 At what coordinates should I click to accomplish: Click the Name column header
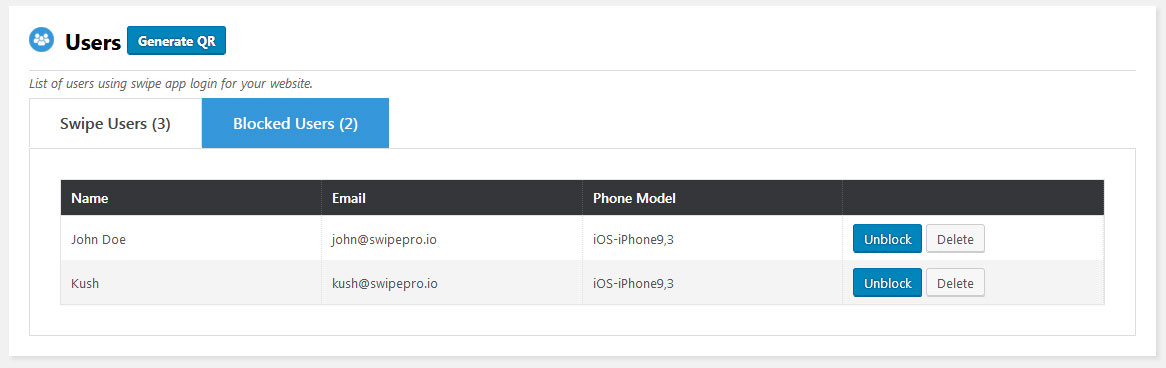pyautogui.click(x=191, y=198)
